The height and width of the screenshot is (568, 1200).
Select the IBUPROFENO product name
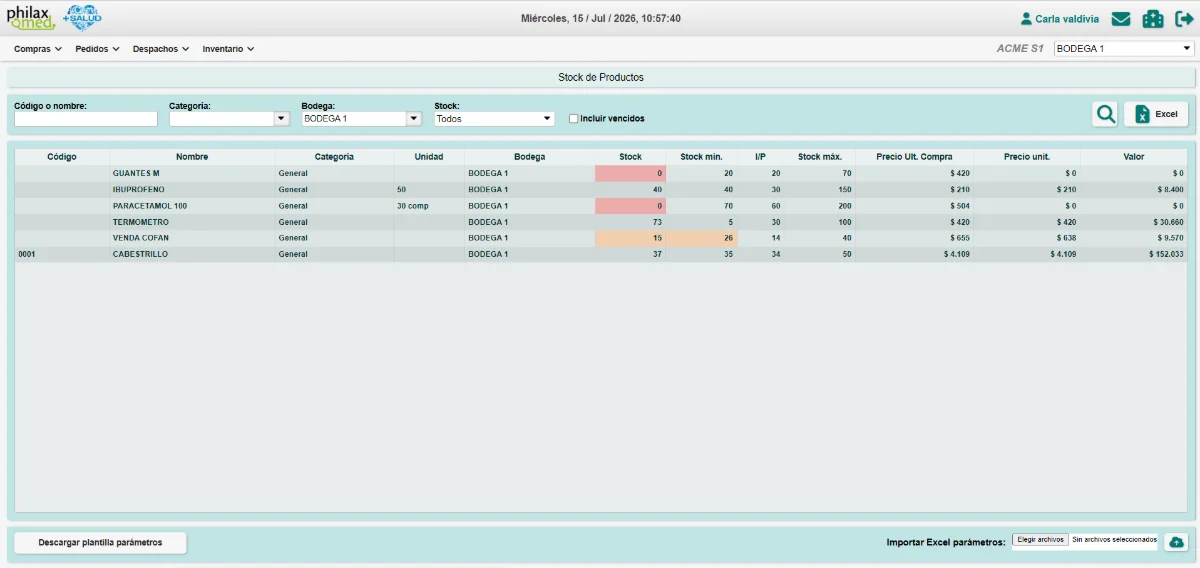pos(139,189)
